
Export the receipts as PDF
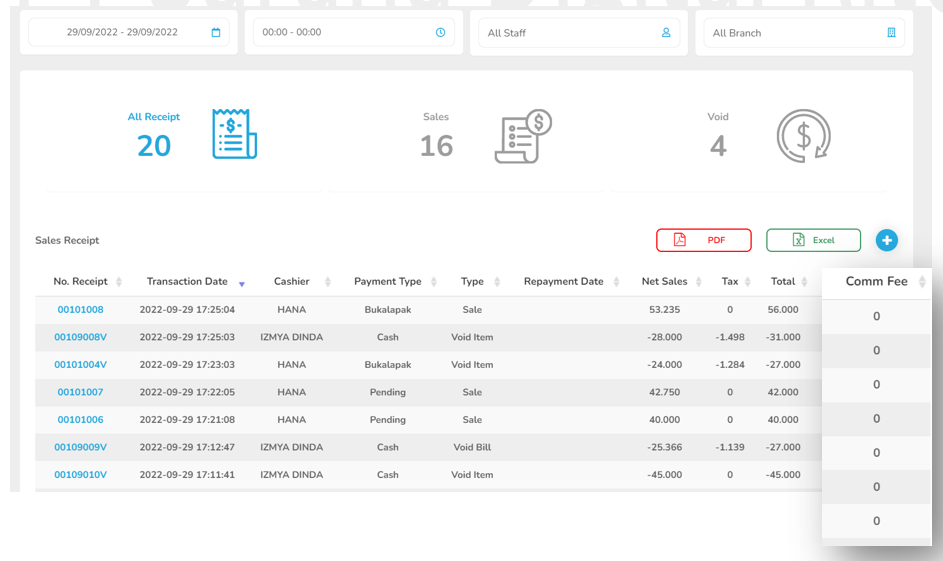(703, 240)
